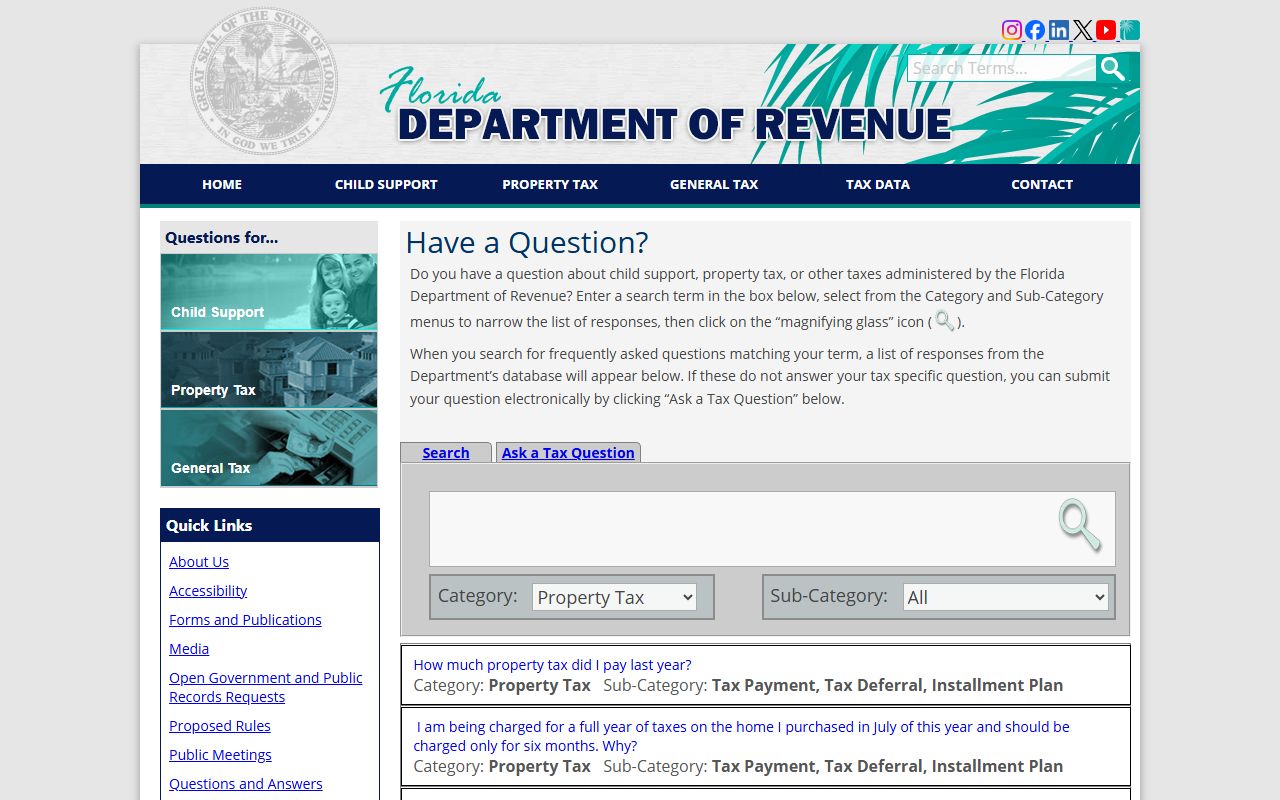This screenshot has height=800, width=1280.
Task: Select the Child Support questions image
Action: 269,292
